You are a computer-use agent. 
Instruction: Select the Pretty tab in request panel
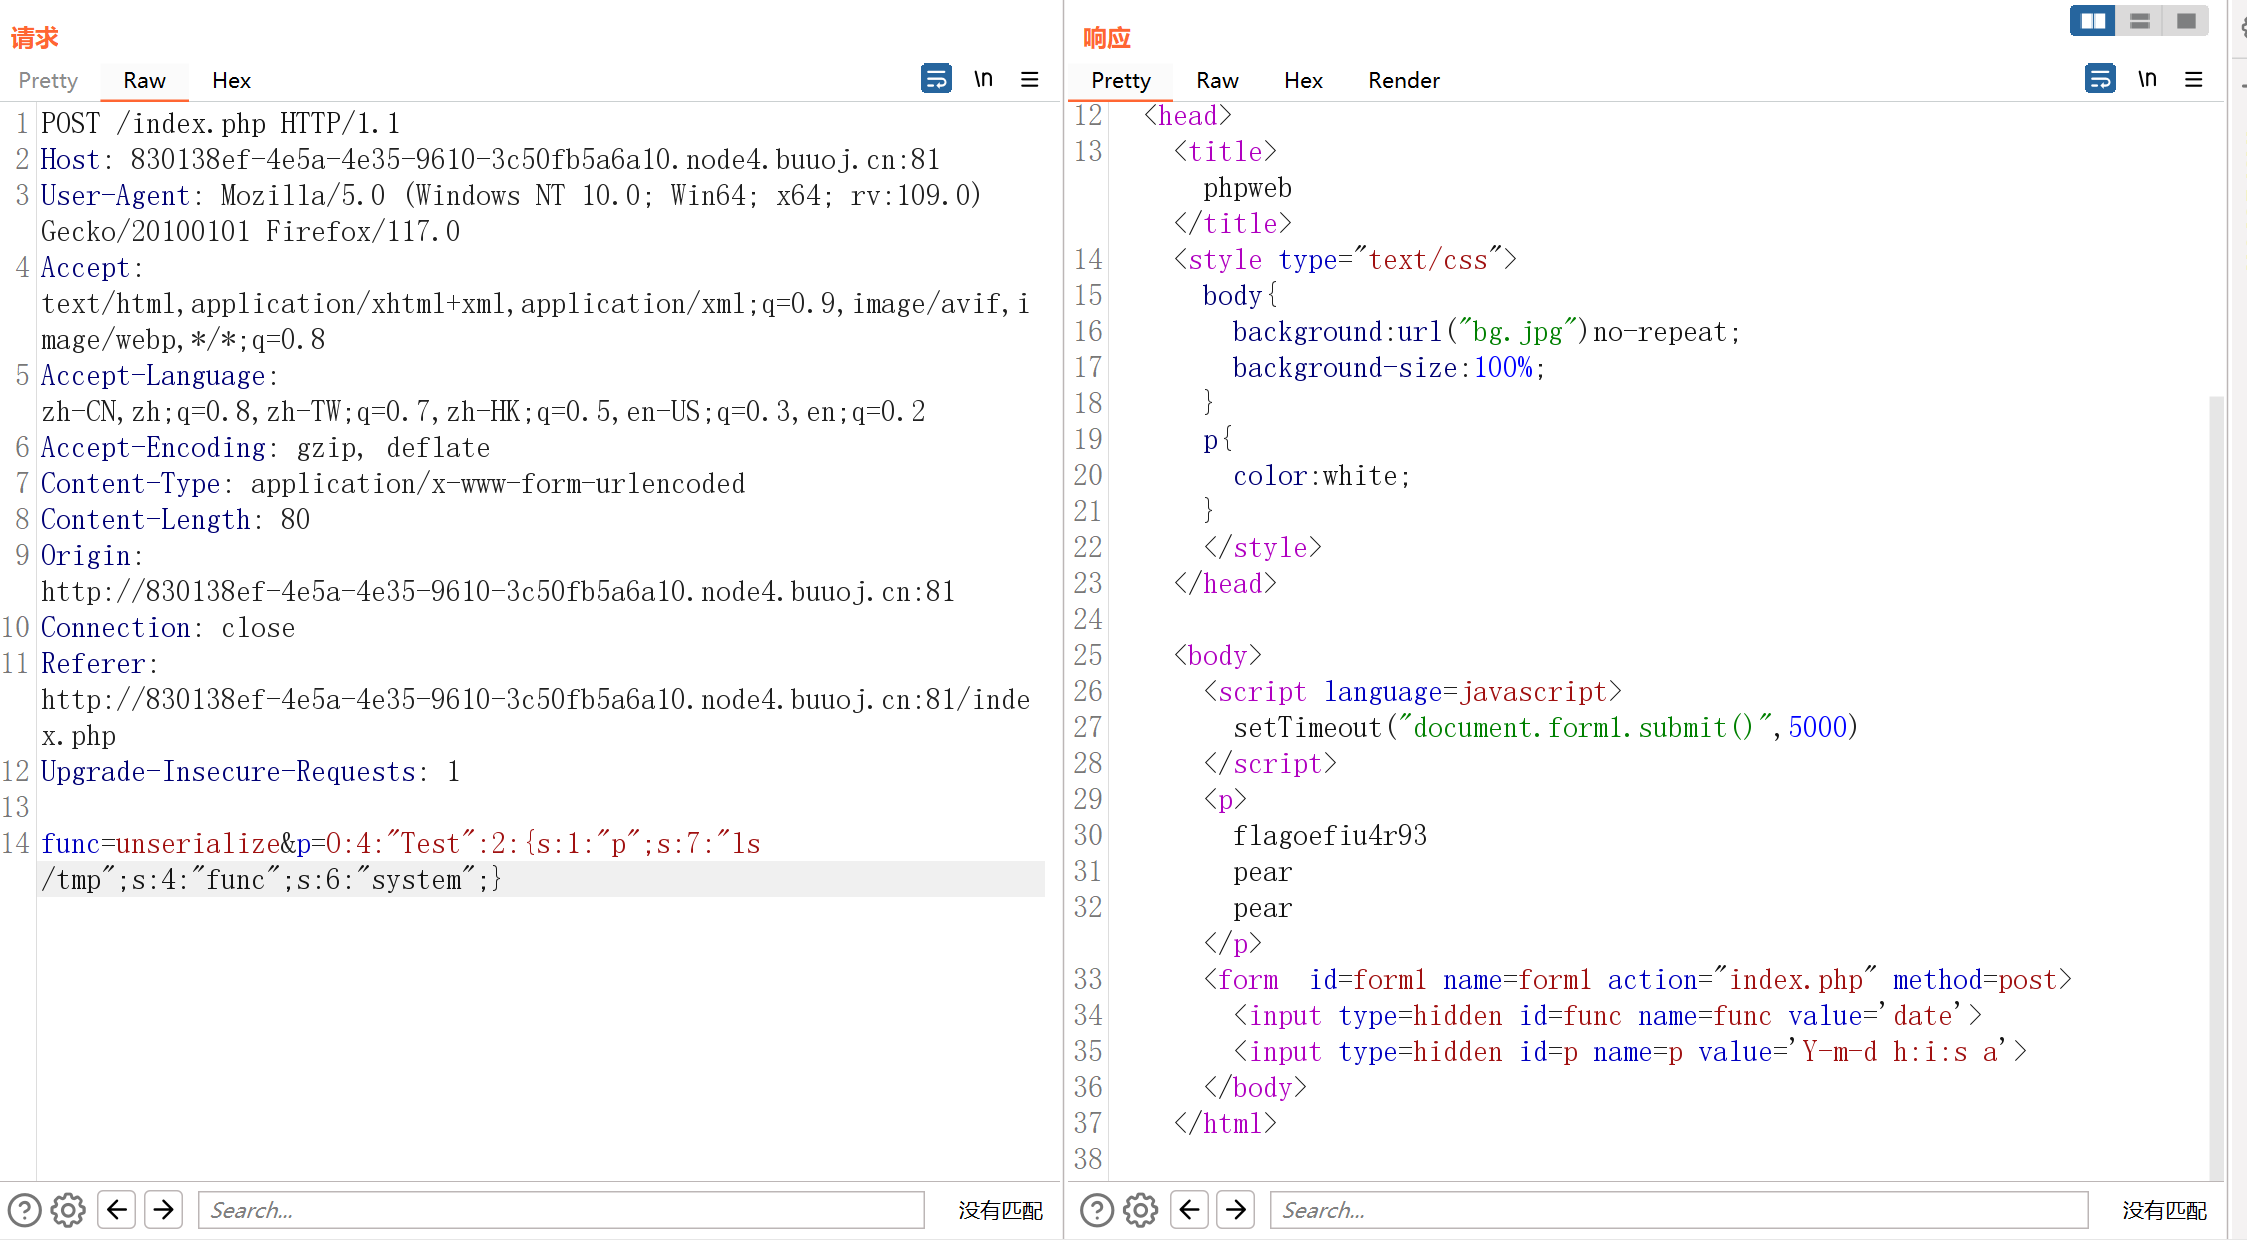(x=48, y=80)
